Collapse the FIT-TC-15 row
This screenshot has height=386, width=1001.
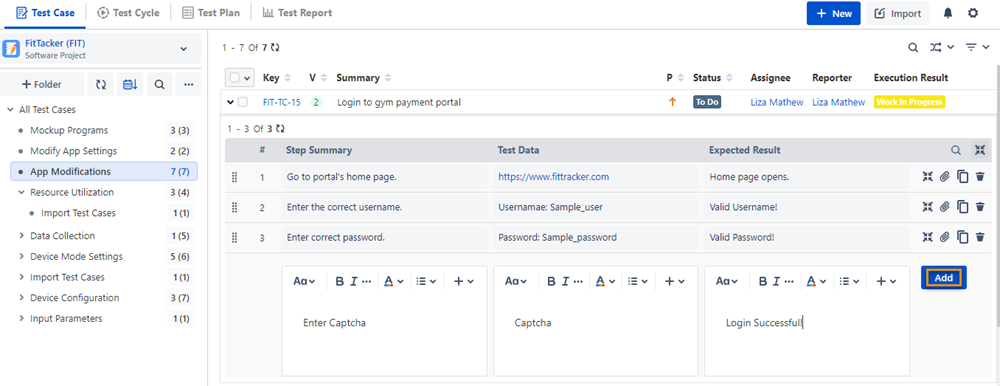point(230,102)
